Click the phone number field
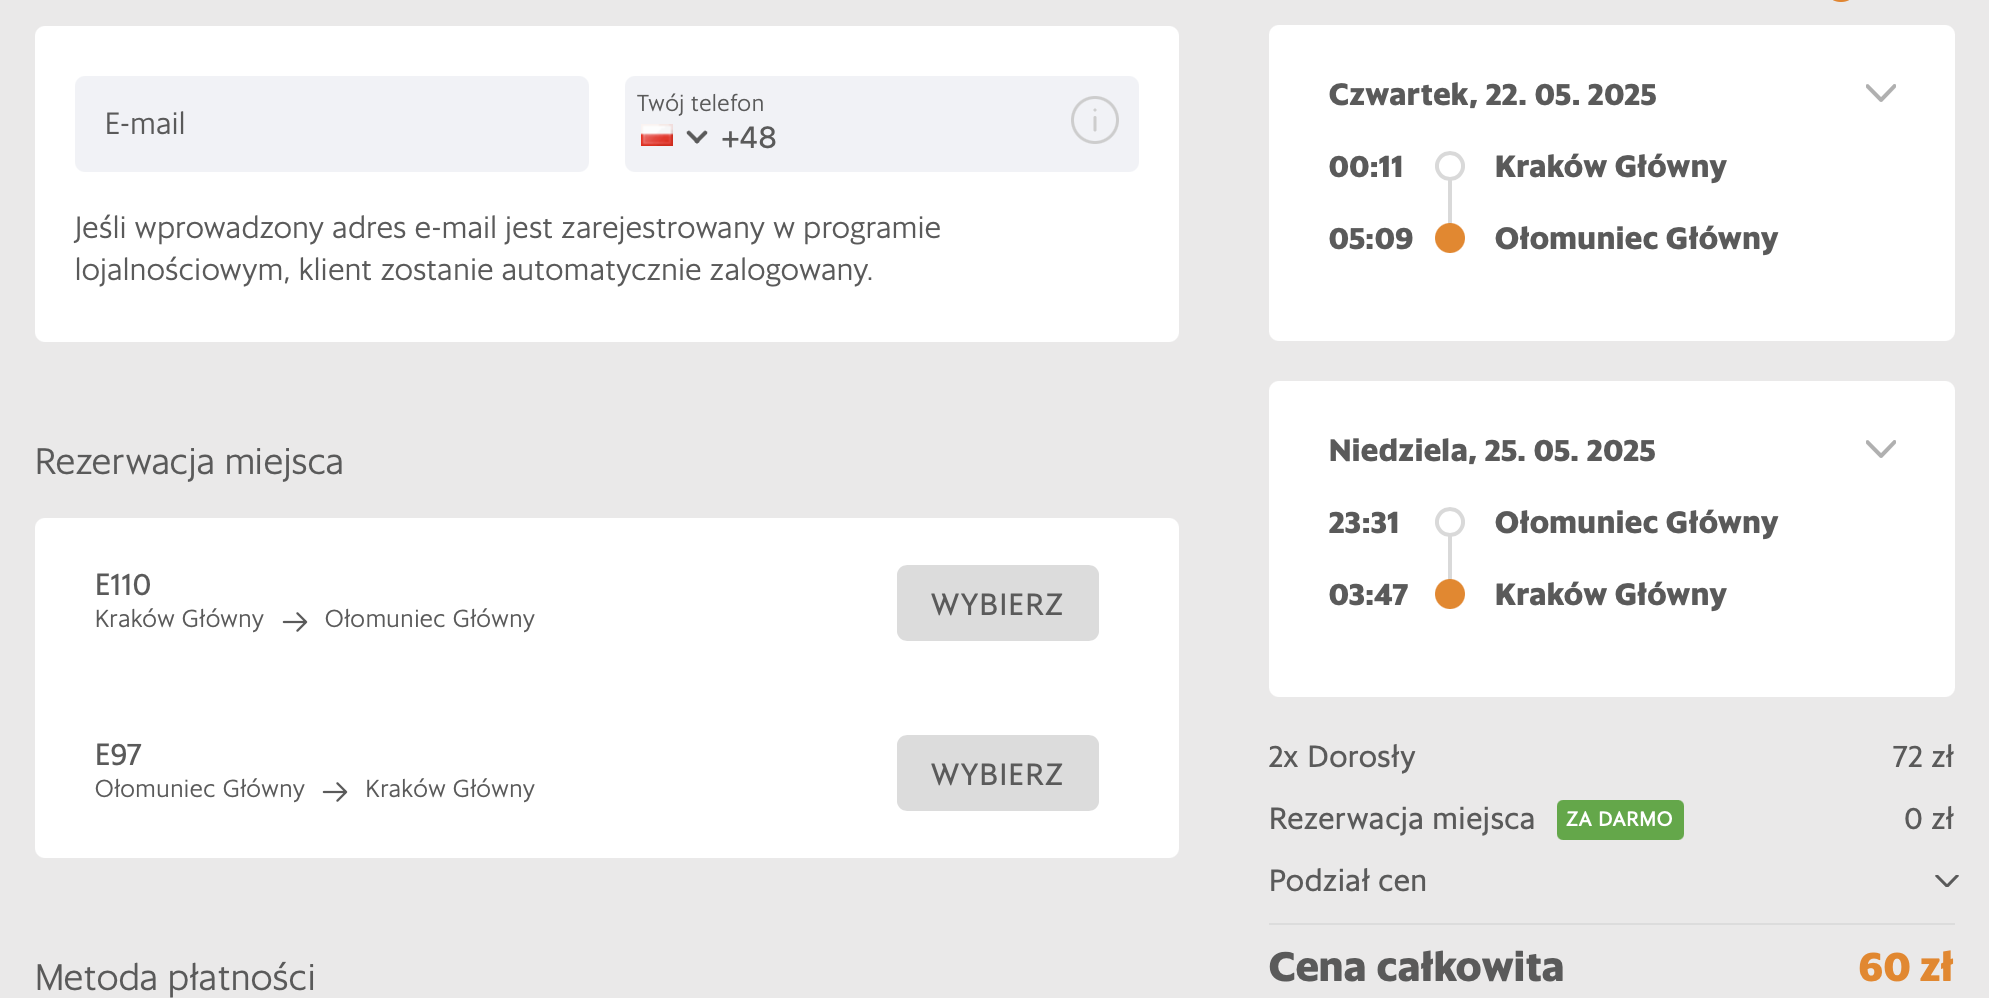 900,138
